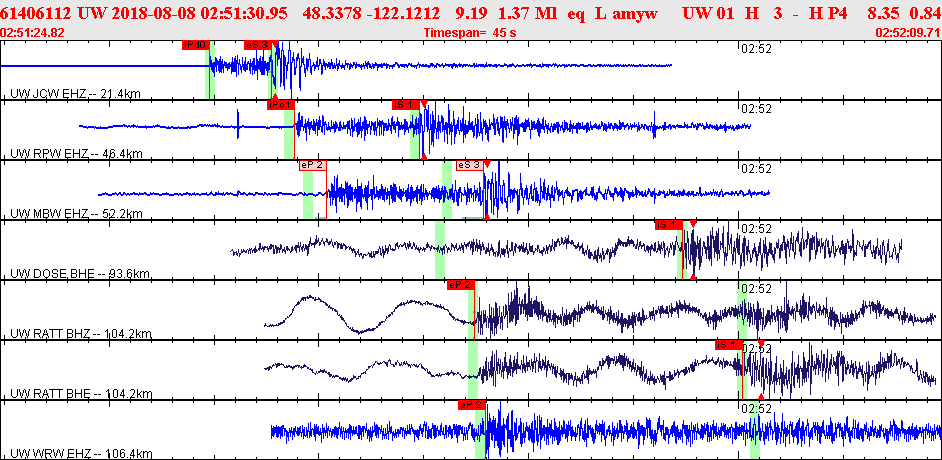Viewport: 942px width, 460px height.
Task: Click the 02:52 time tick on JCW trace
Action: tap(756, 49)
